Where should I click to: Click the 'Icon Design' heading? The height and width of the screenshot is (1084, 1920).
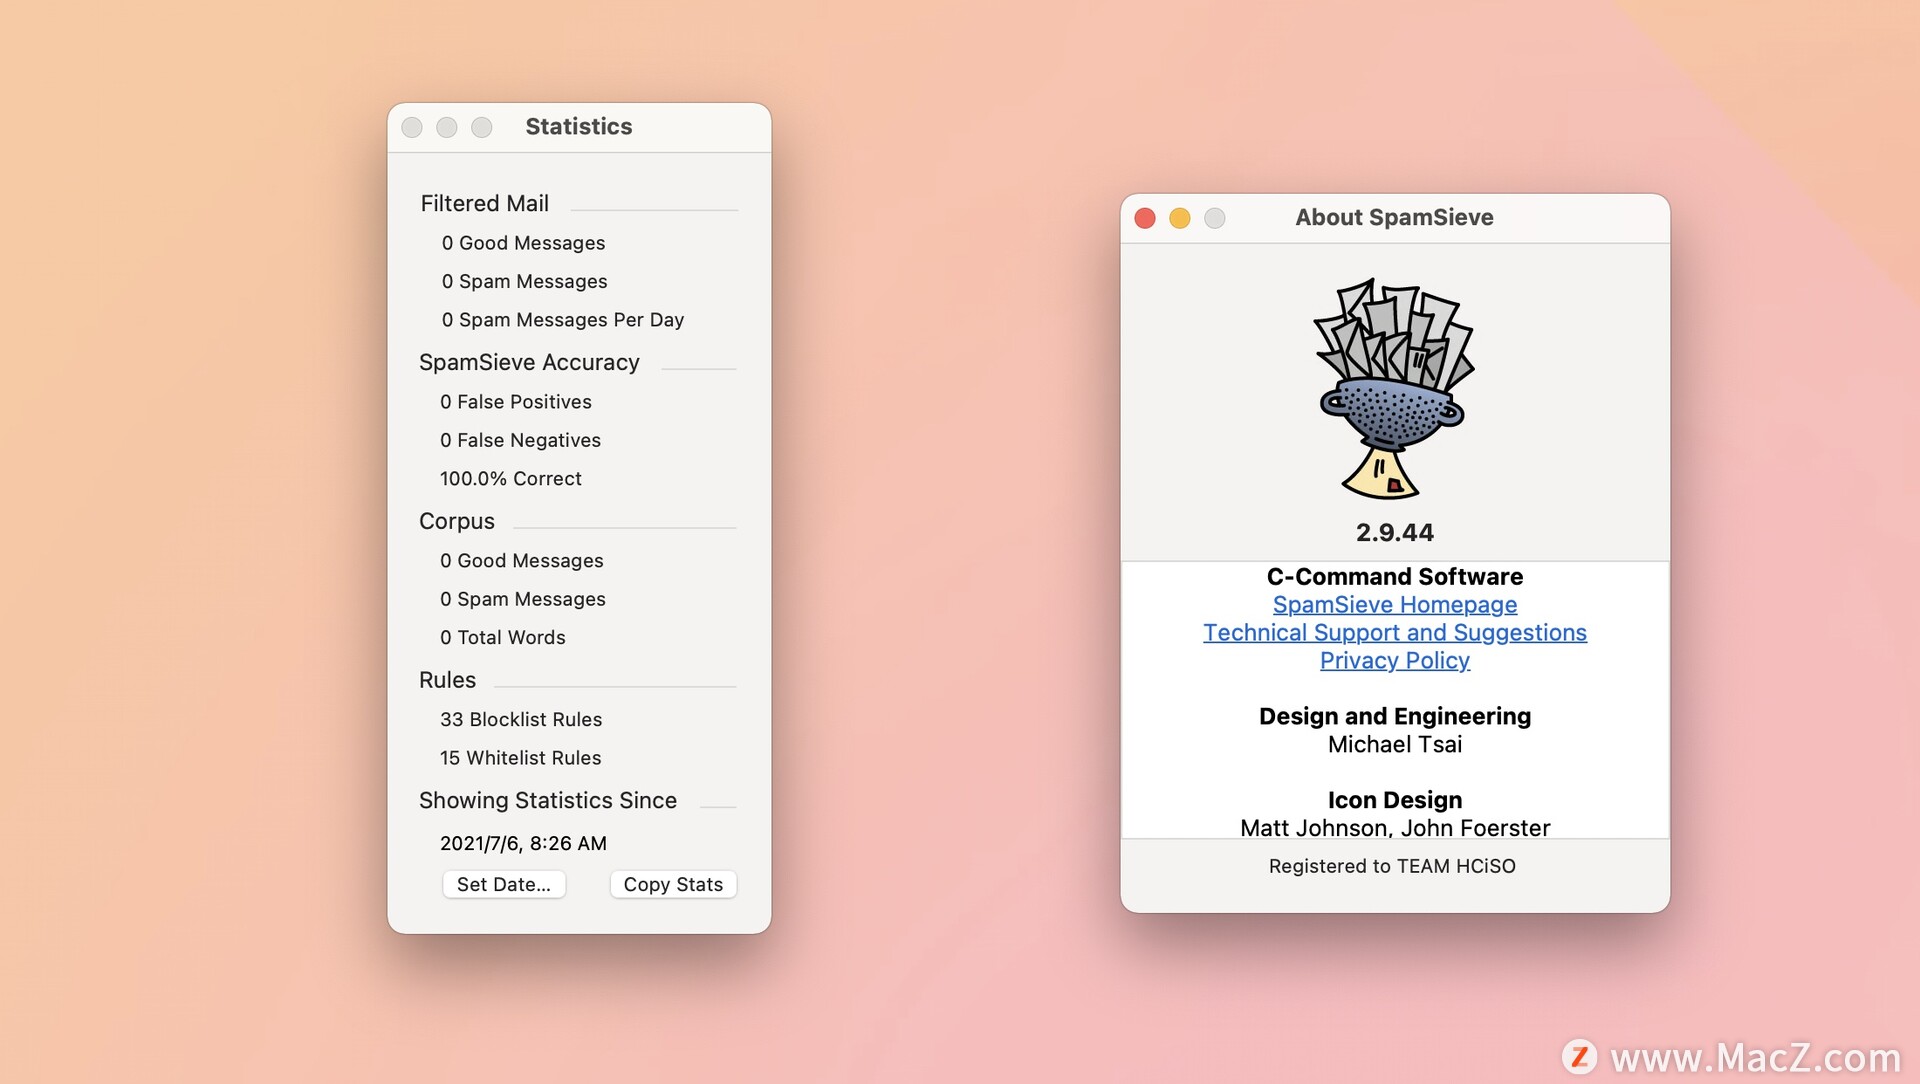pos(1394,800)
